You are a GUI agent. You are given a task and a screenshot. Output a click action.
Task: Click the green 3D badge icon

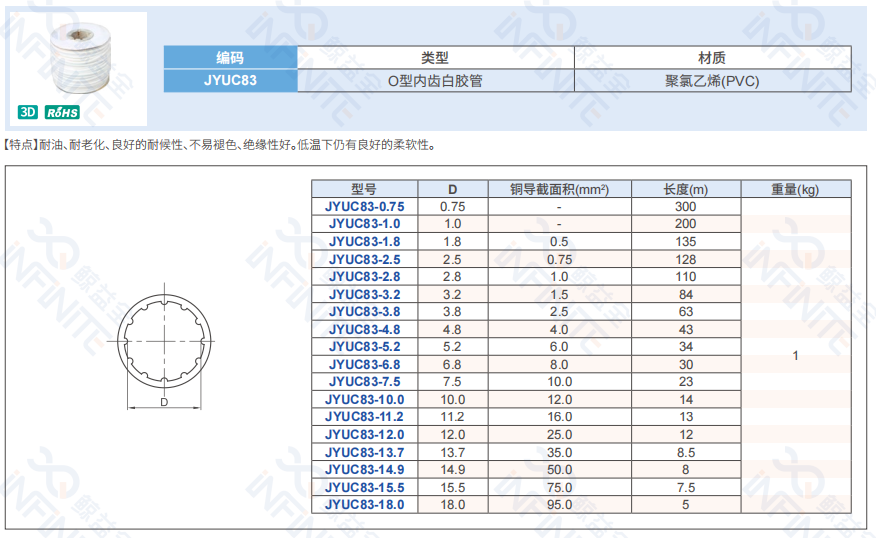coord(28,112)
